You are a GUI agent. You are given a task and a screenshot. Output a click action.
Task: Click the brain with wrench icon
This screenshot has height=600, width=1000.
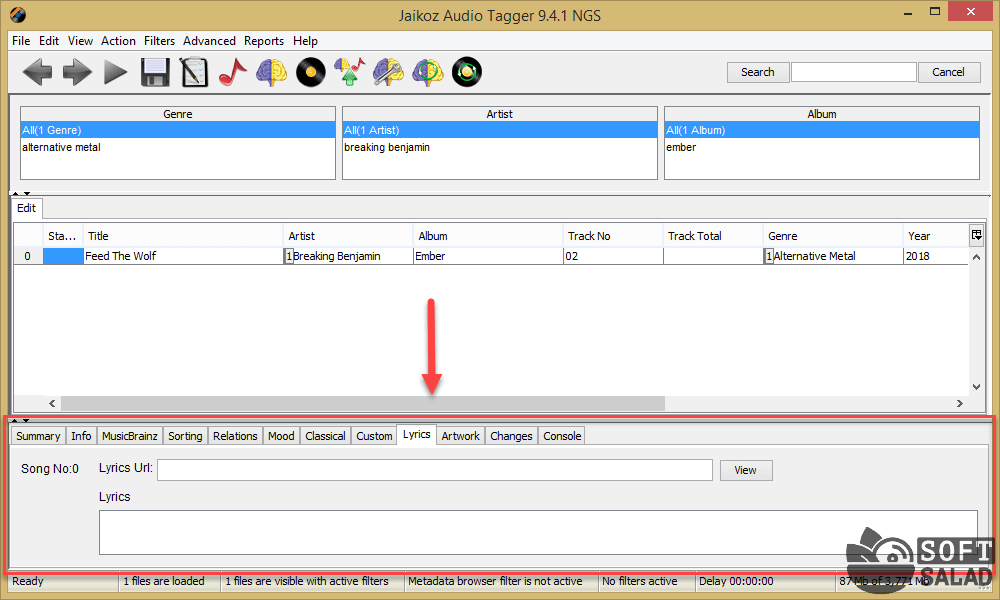tap(389, 72)
